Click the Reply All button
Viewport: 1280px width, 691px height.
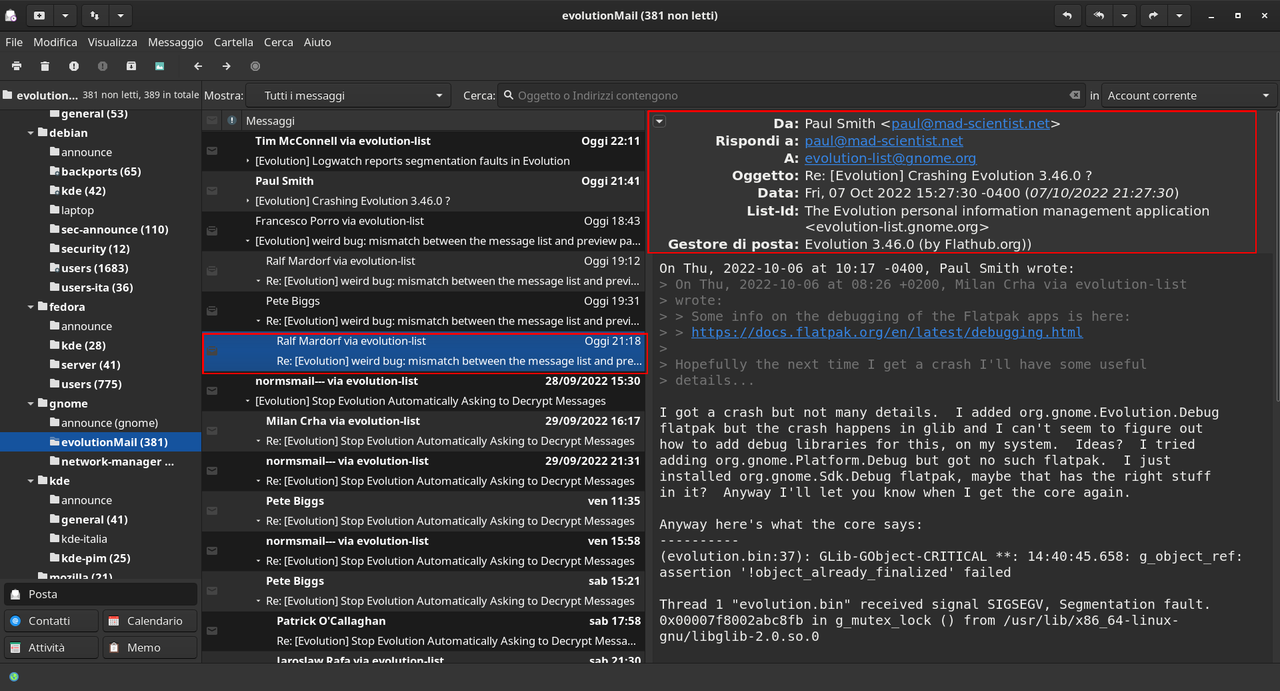tap(1099, 15)
